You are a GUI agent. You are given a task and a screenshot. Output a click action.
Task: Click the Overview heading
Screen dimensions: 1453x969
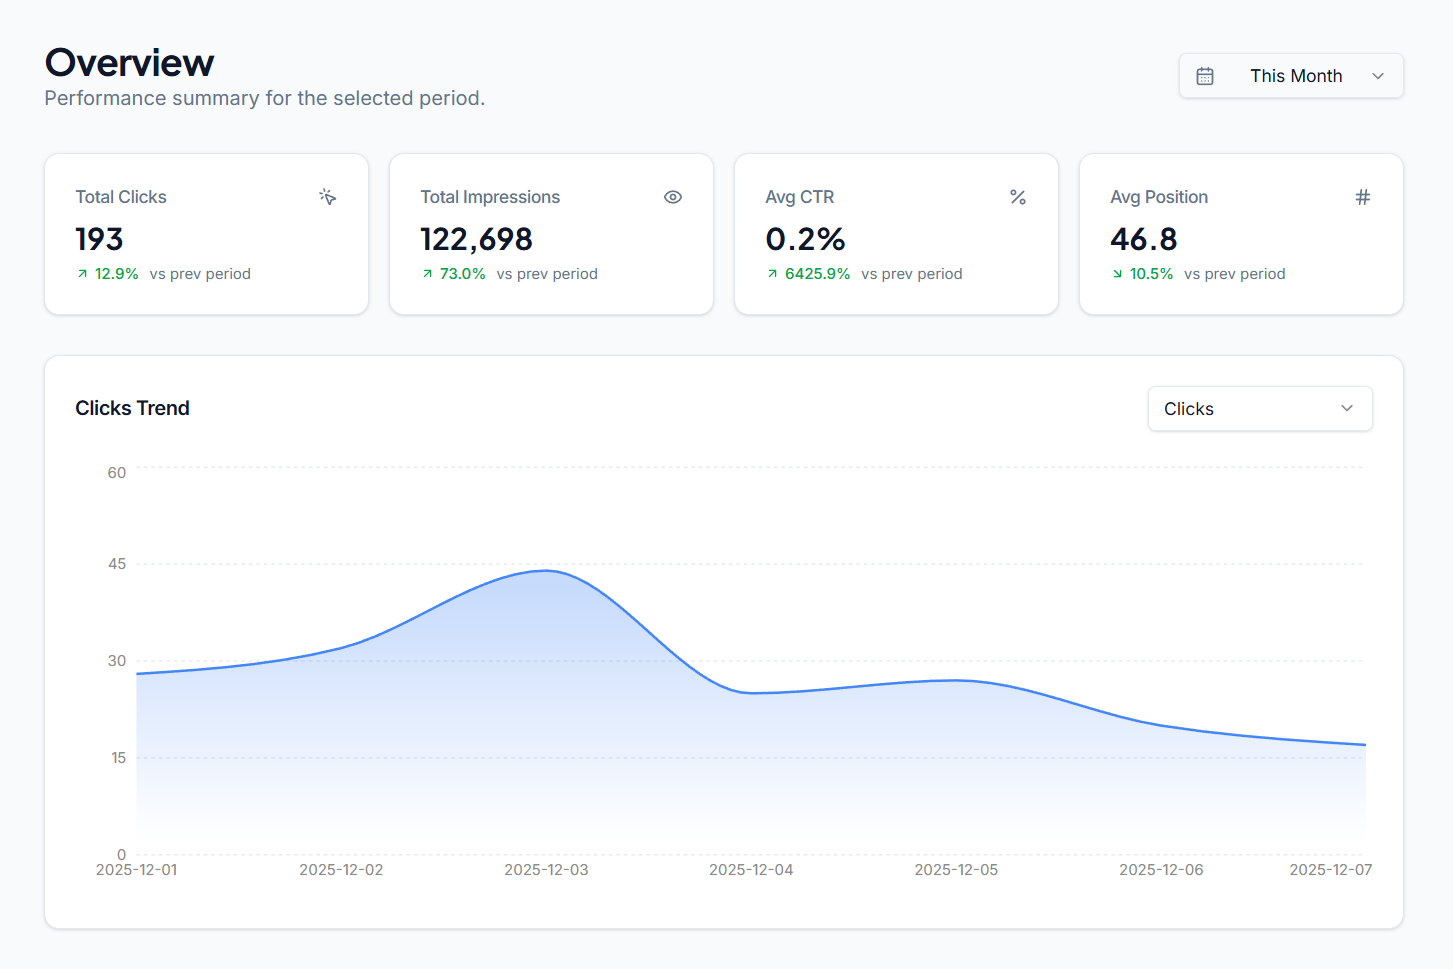coord(129,62)
